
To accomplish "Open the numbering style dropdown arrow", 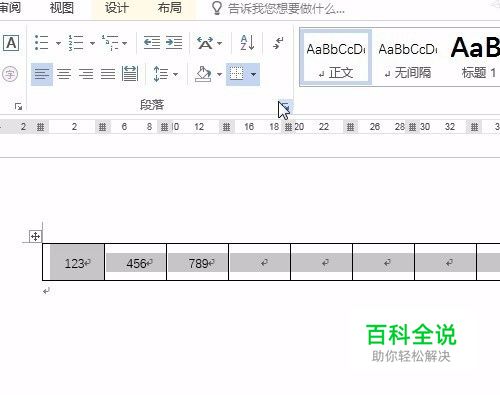I will 92,43.
